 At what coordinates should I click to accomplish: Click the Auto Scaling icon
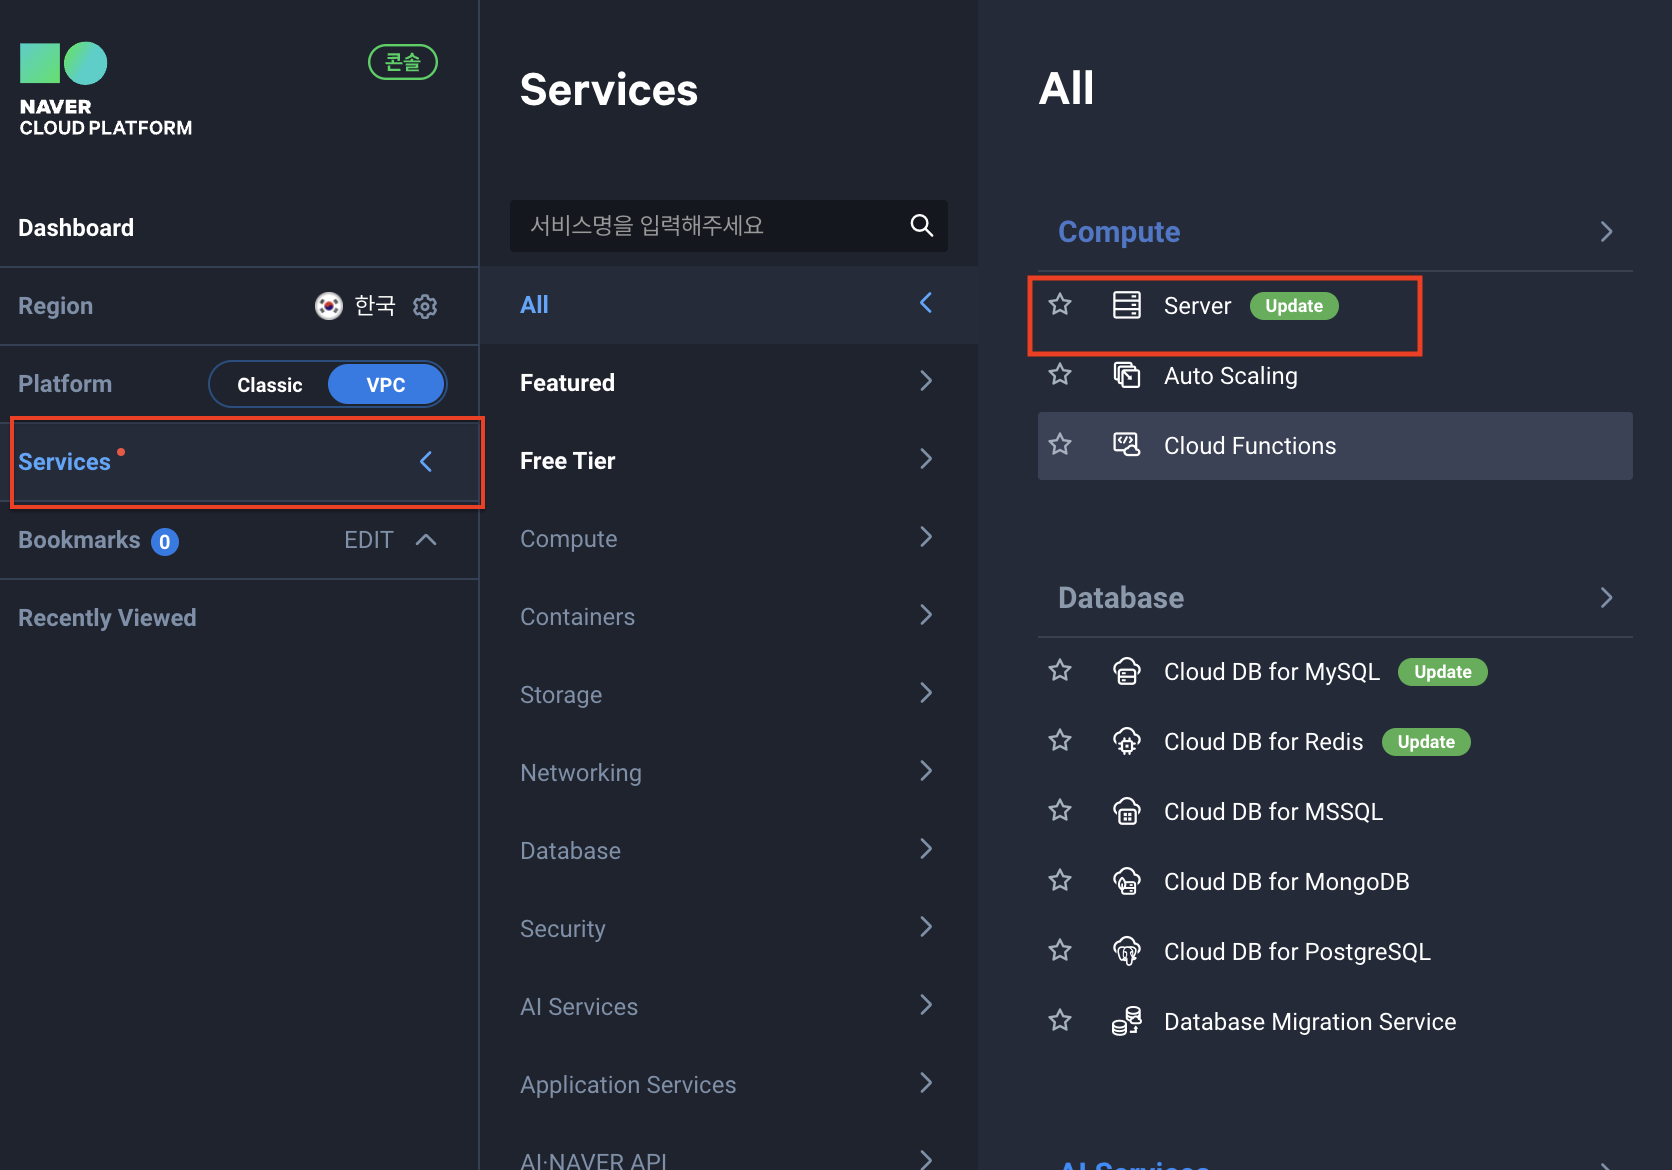tap(1127, 375)
